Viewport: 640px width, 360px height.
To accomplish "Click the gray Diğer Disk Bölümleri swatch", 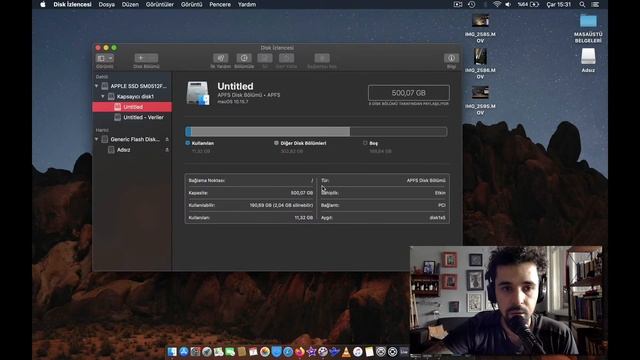I will tap(276, 143).
